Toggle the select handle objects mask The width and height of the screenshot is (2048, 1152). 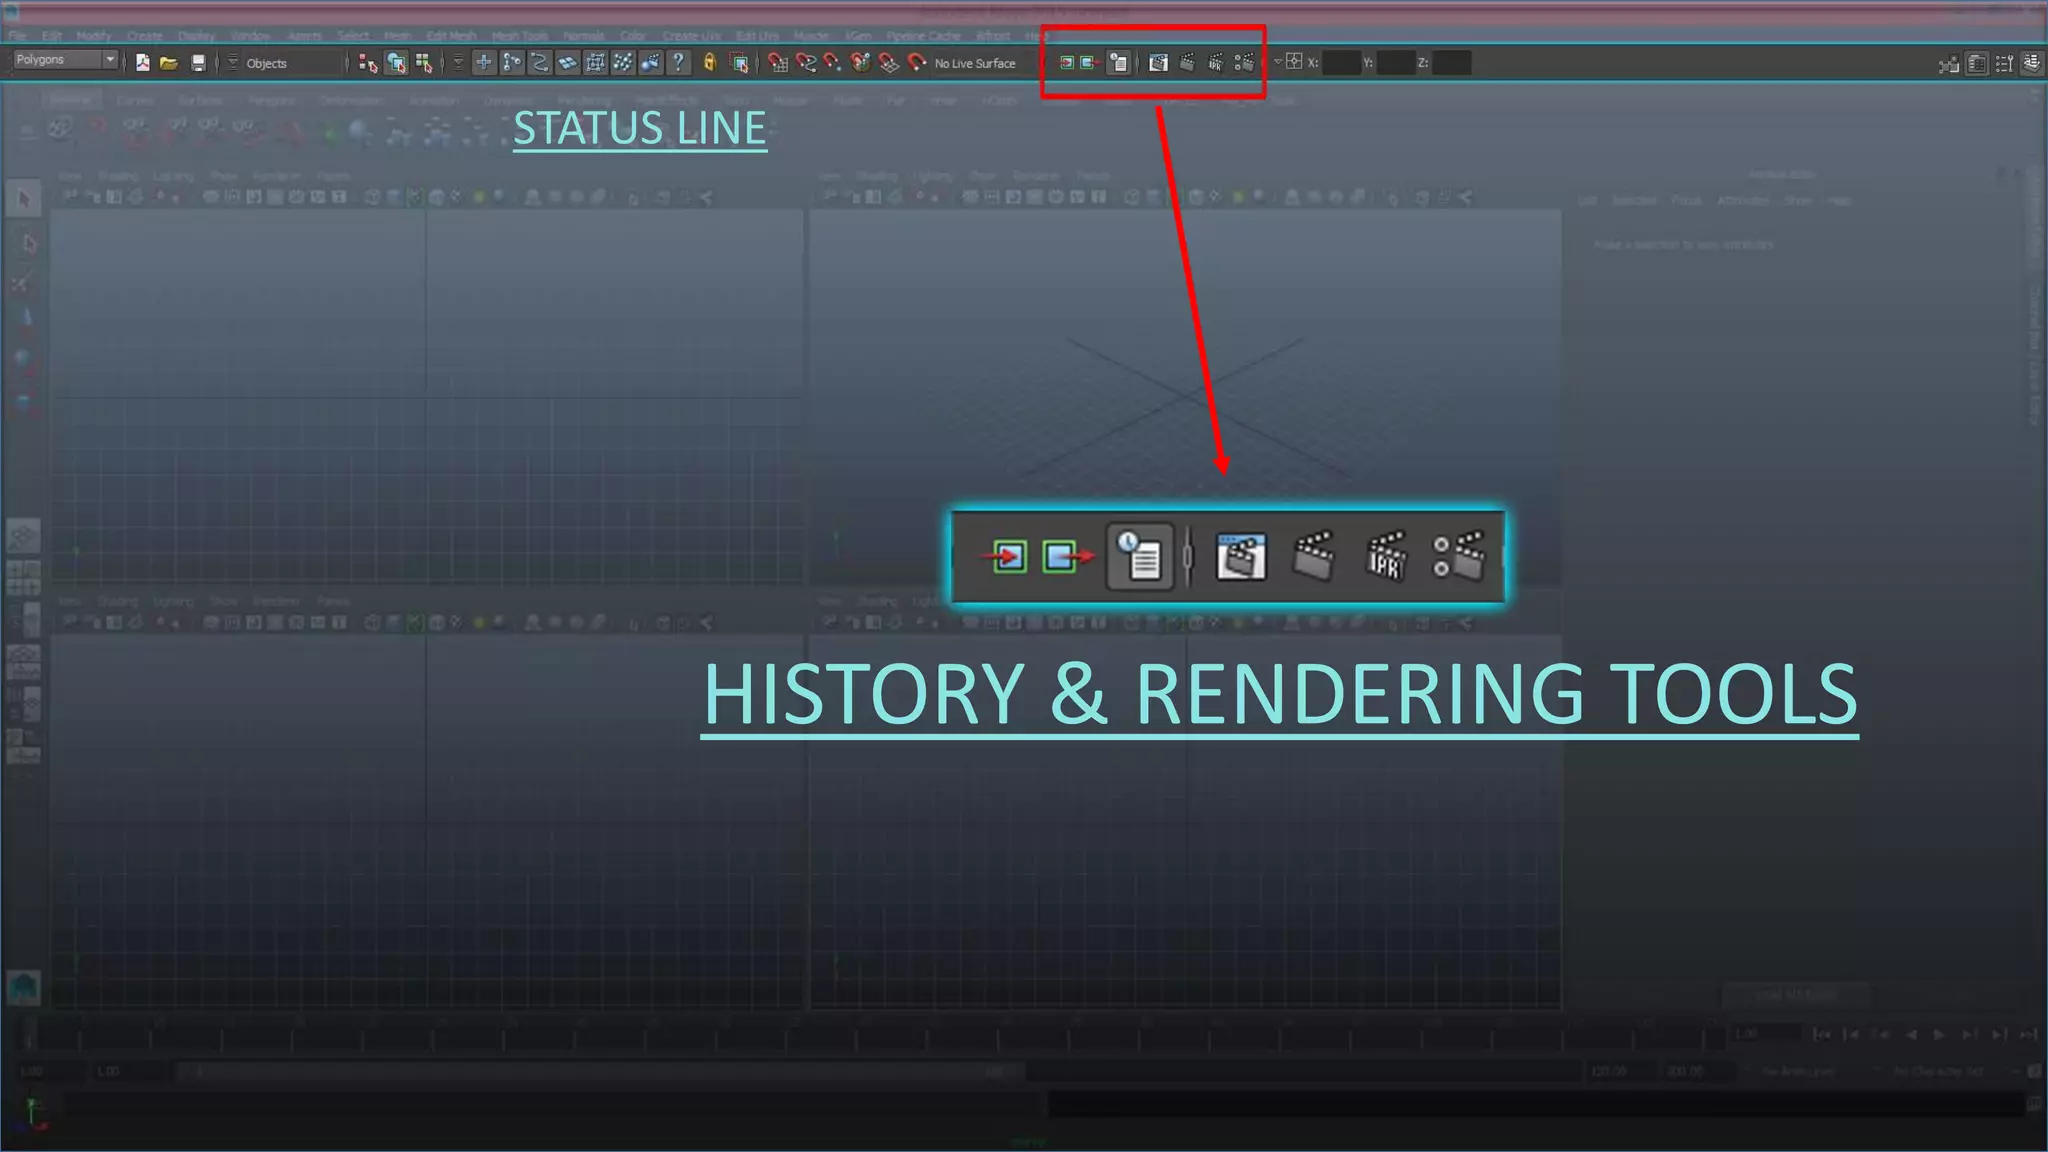[x=484, y=63]
